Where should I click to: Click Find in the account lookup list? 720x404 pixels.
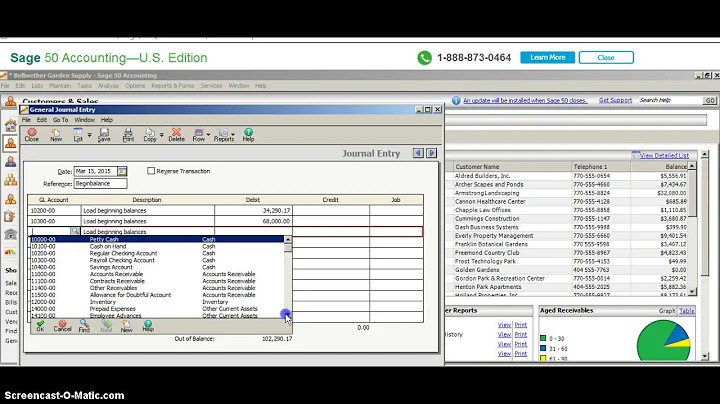click(84, 326)
